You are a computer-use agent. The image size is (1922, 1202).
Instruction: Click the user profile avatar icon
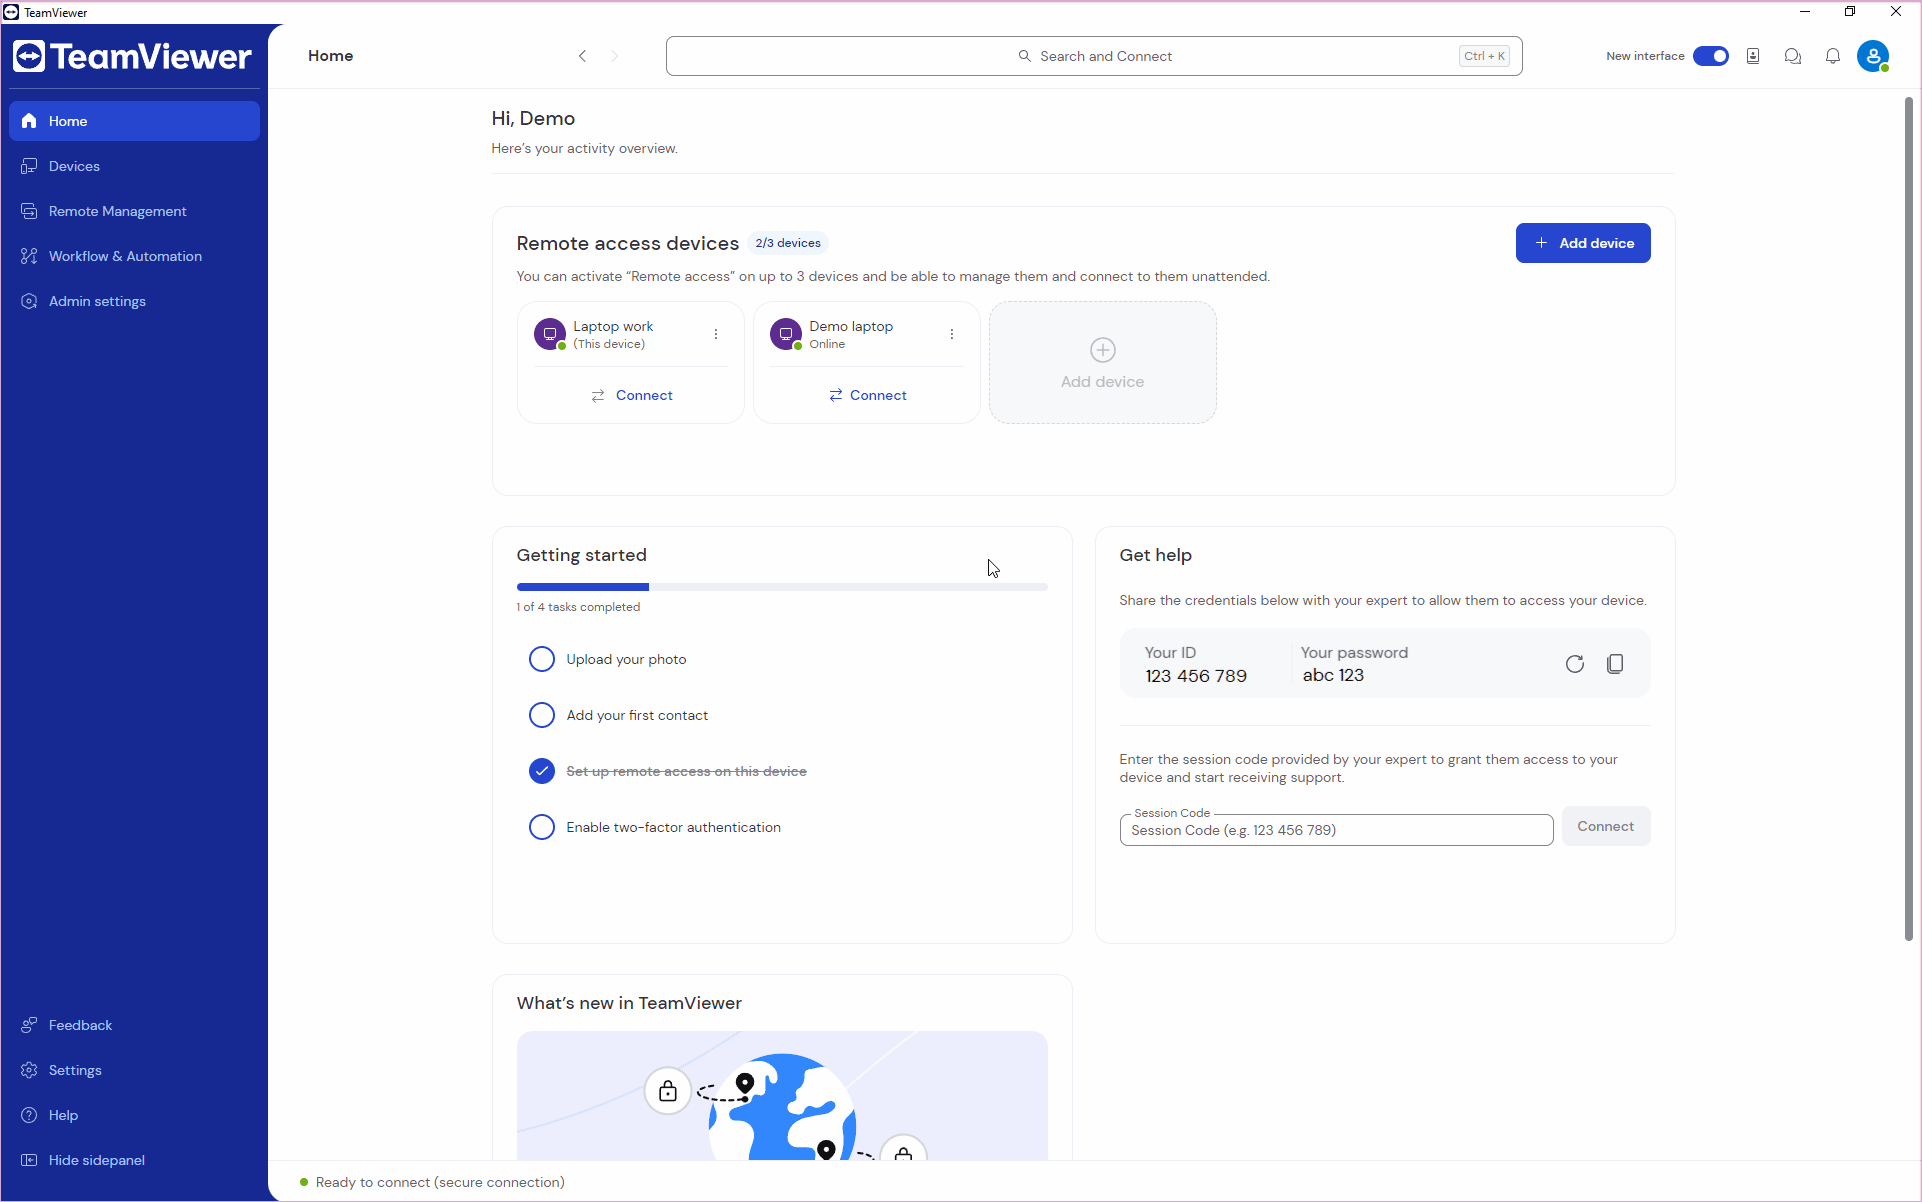pyautogui.click(x=1874, y=55)
